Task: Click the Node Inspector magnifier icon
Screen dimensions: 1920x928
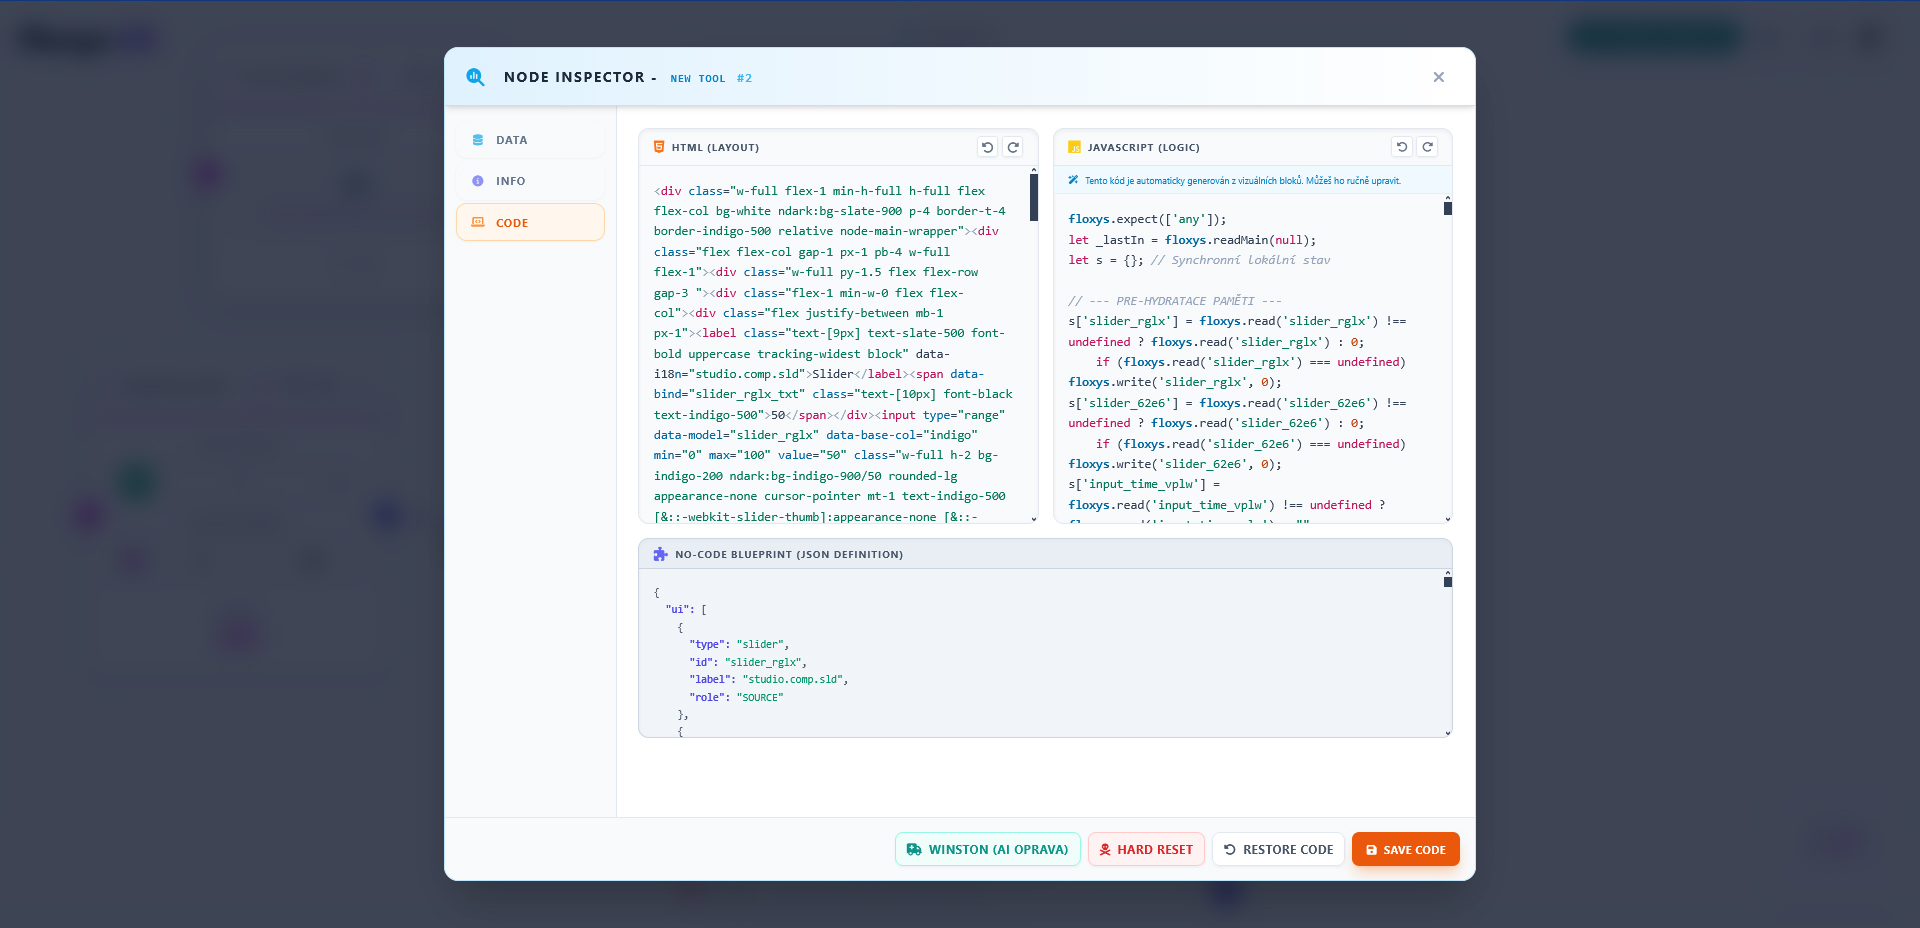Action: [475, 77]
